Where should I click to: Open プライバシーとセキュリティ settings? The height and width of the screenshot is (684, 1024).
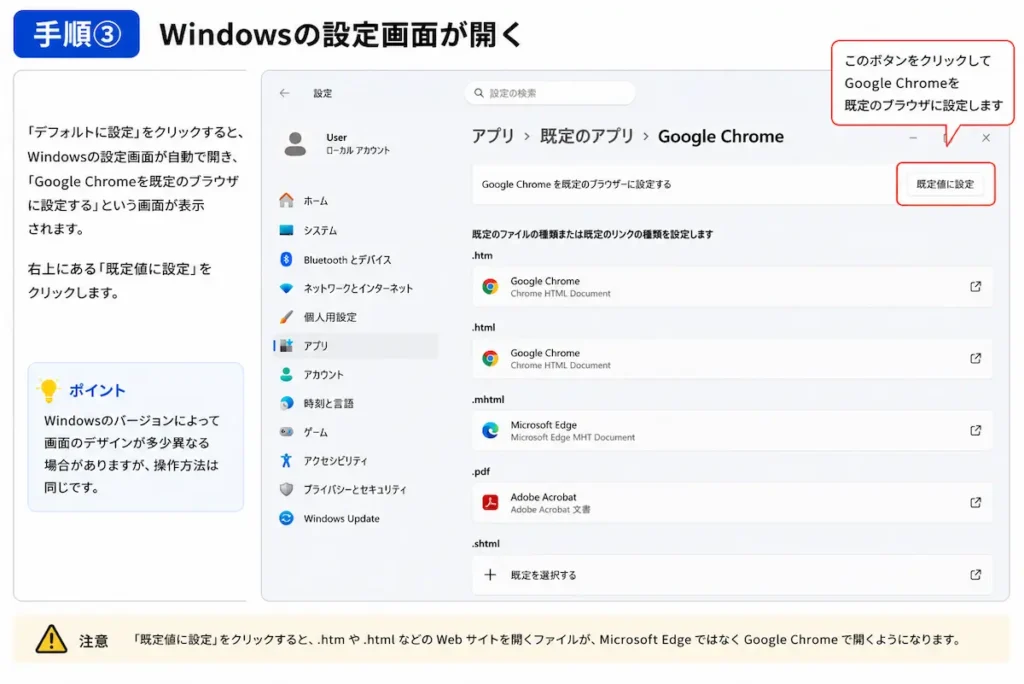355,489
